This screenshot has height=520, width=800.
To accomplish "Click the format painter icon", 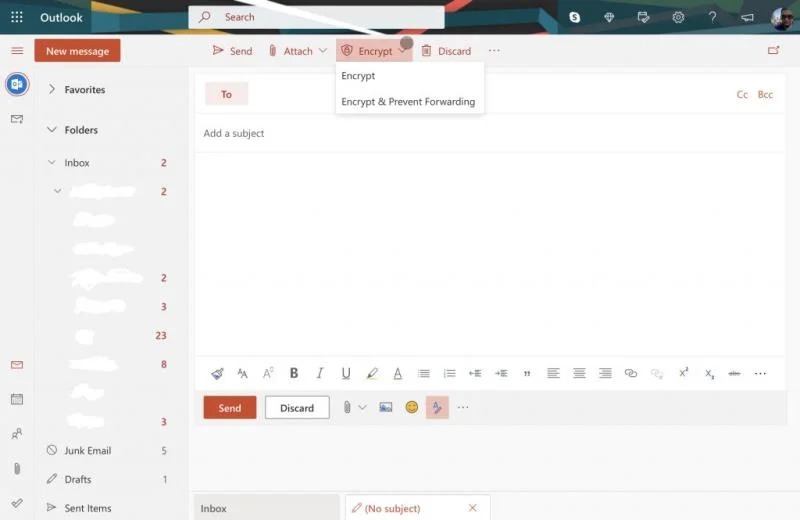I will point(217,374).
